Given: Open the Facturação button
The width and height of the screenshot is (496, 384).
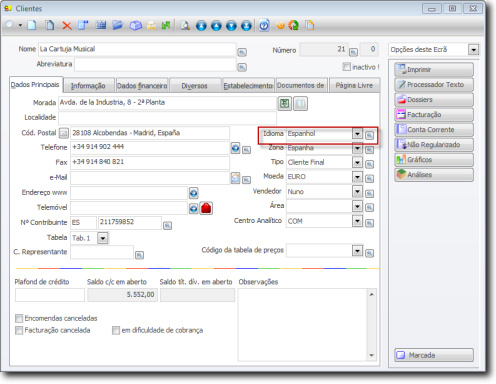Looking at the screenshot, I should tap(434, 115).
